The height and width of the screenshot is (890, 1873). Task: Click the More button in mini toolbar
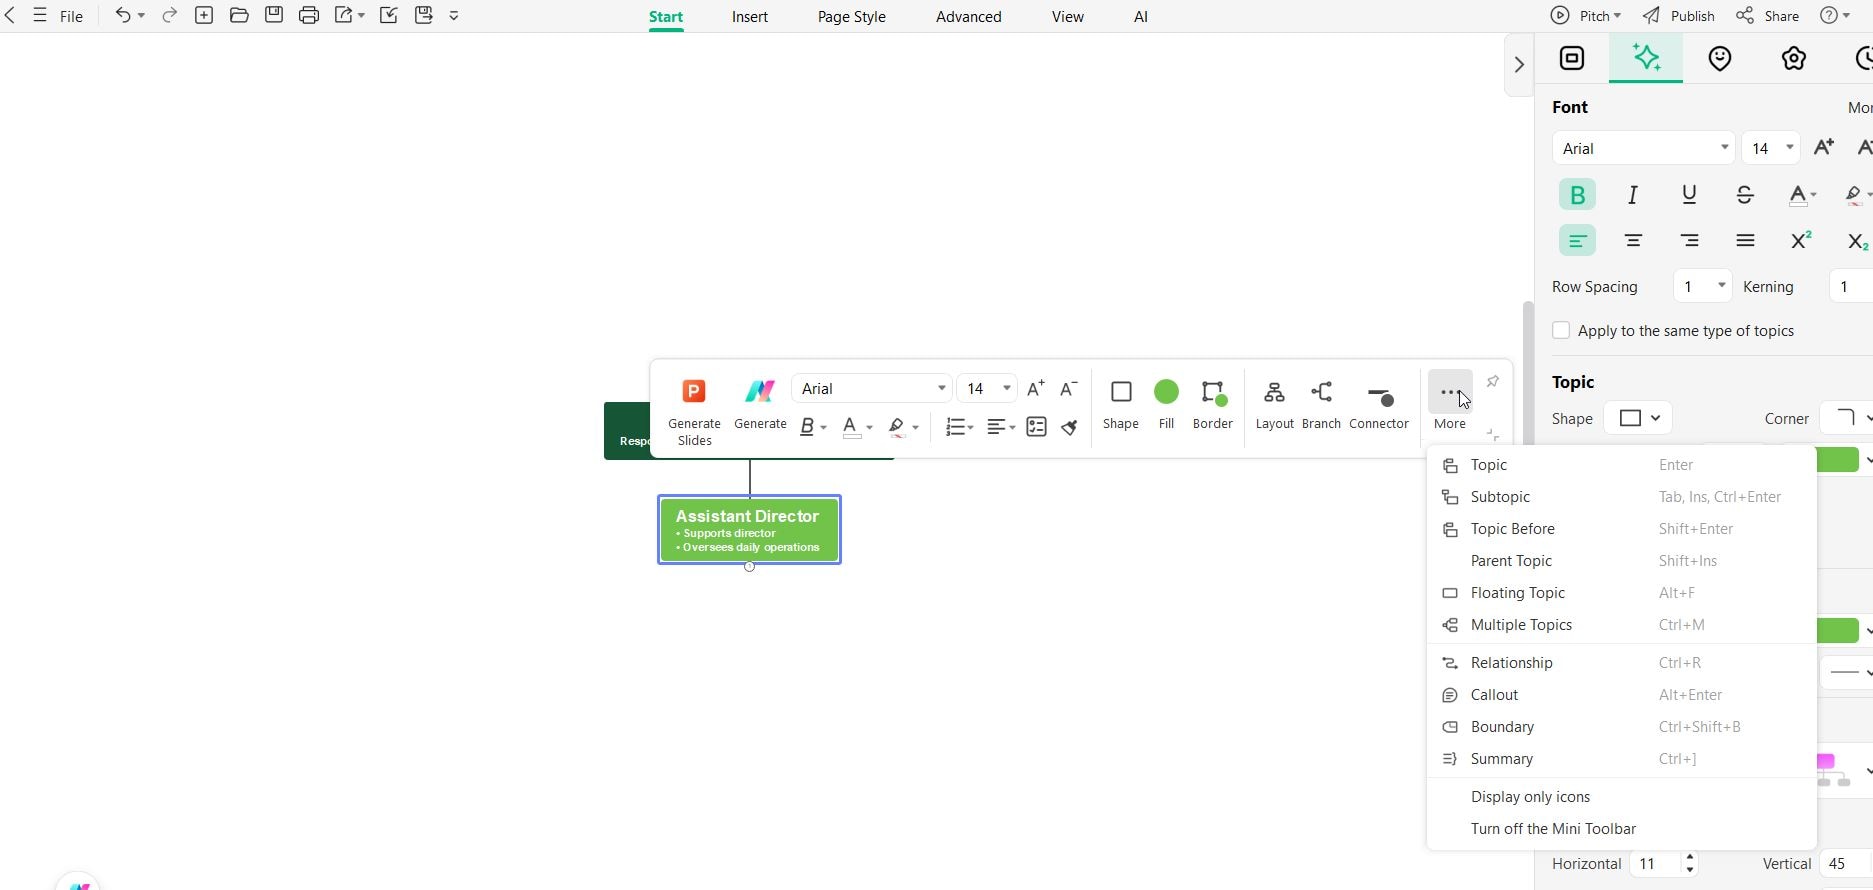click(1450, 403)
